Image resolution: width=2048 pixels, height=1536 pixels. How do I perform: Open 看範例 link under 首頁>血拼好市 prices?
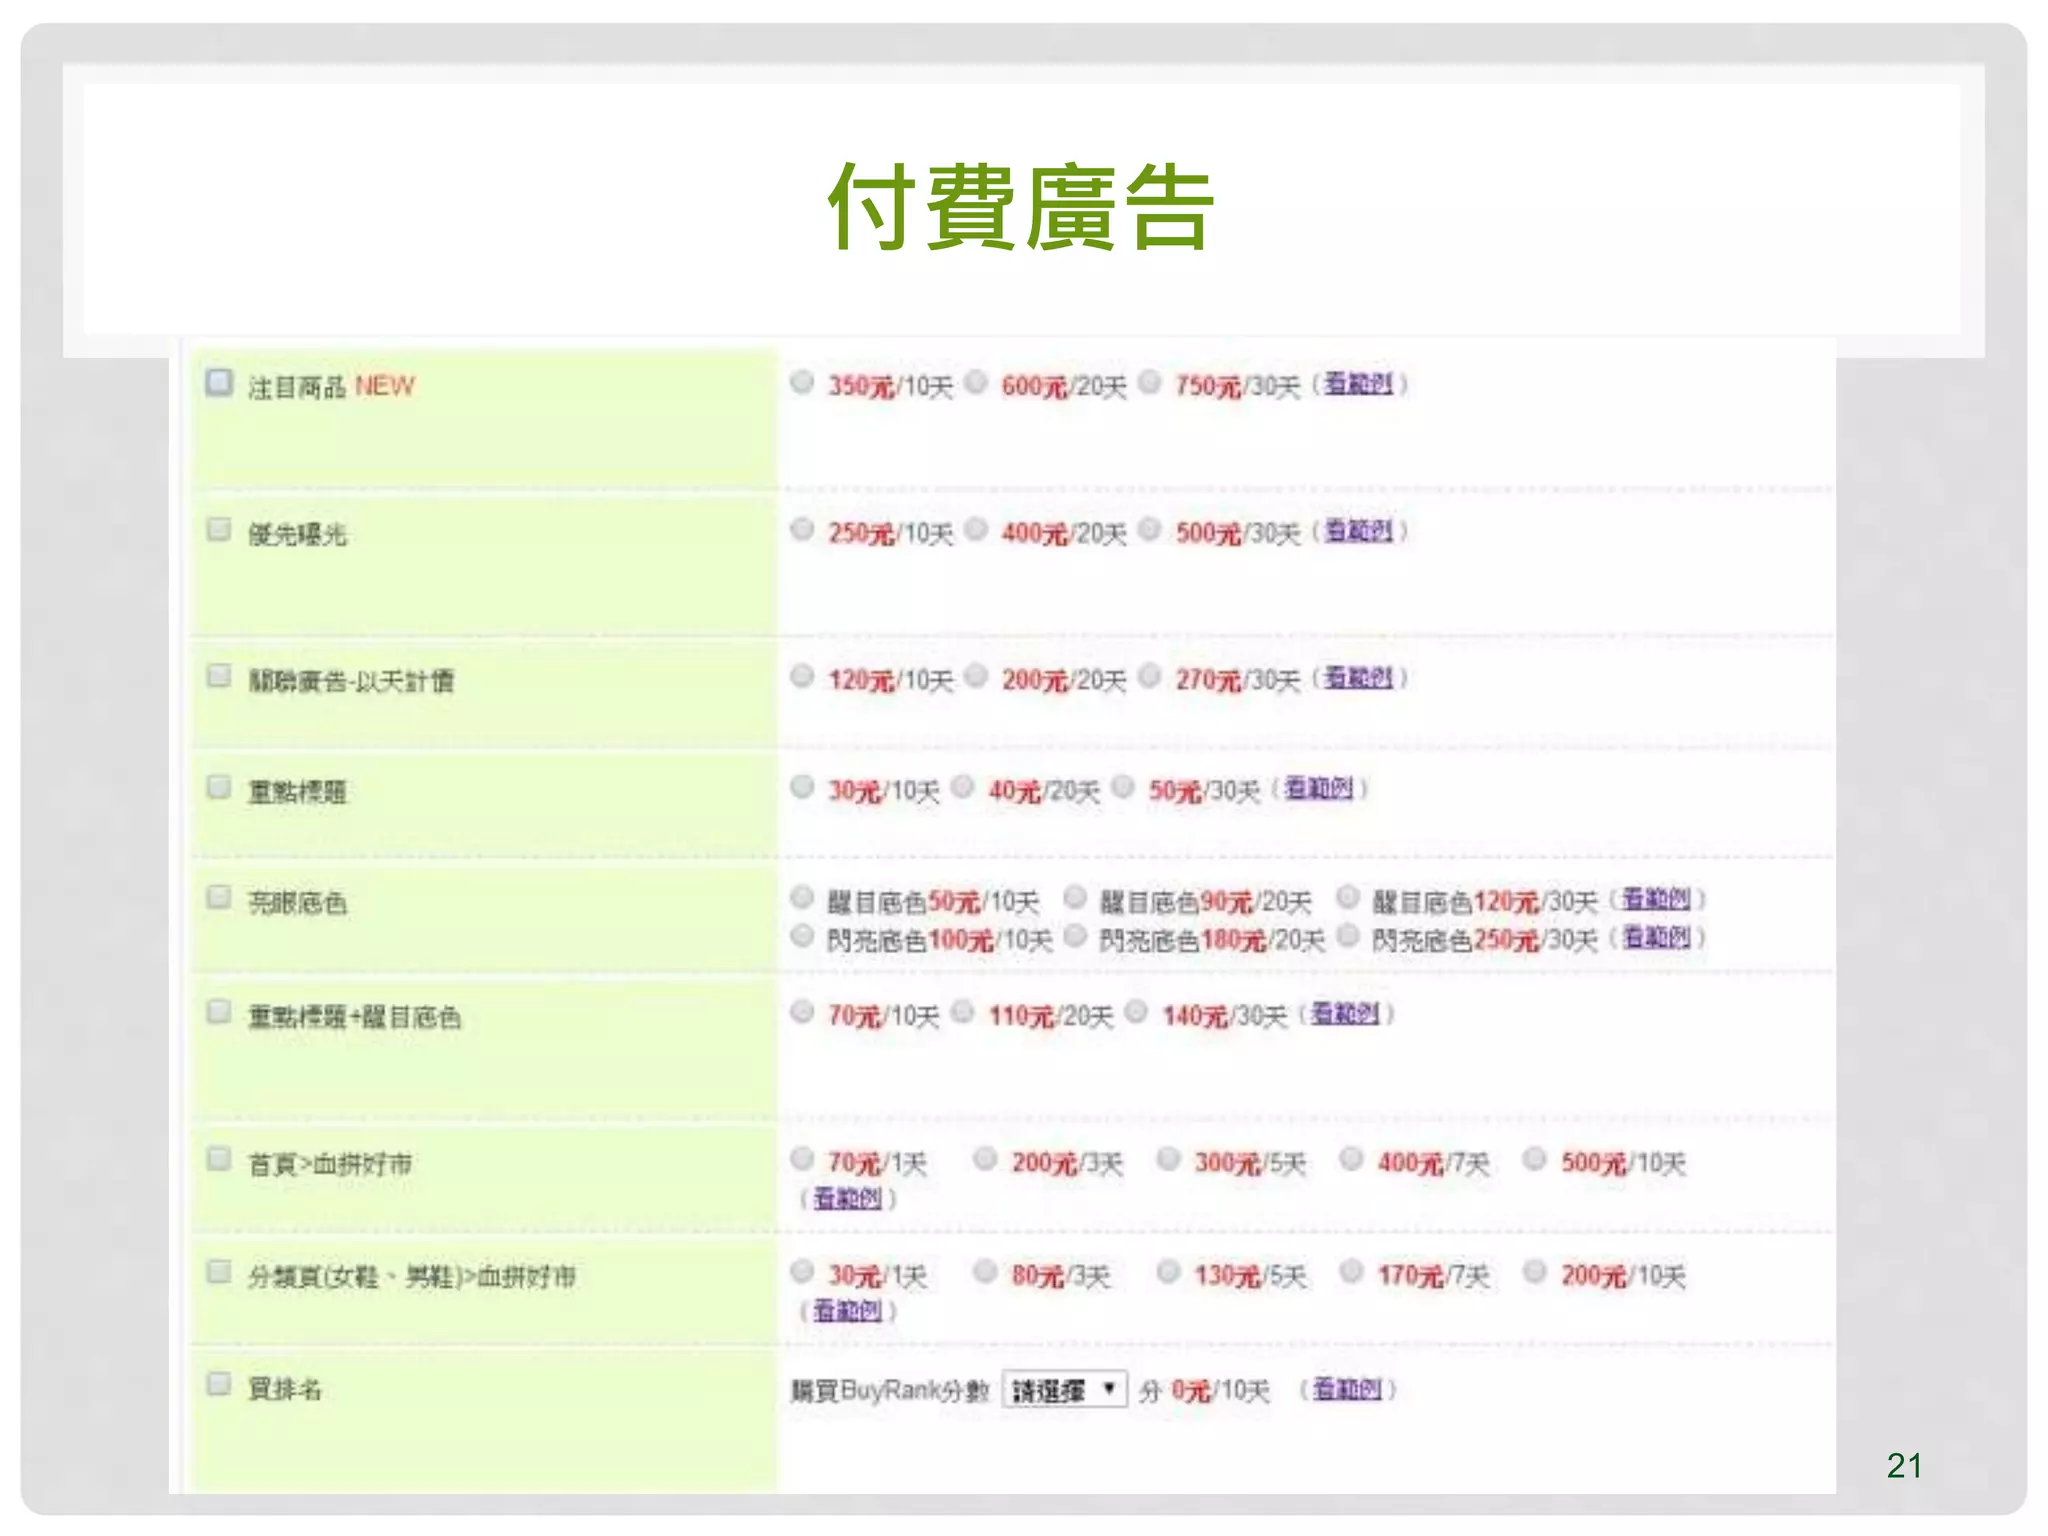click(x=848, y=1198)
